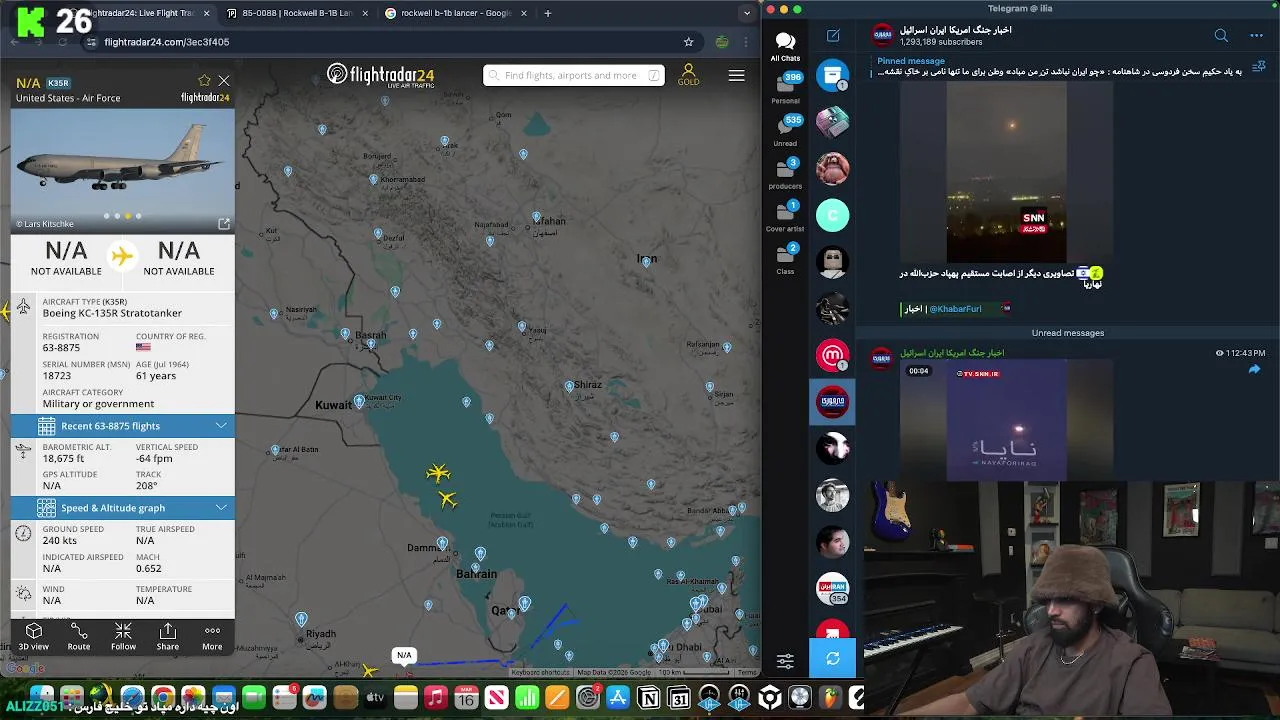The image size is (1280, 720).
Task: Open browser tab list dropdown
Action: [747, 13]
